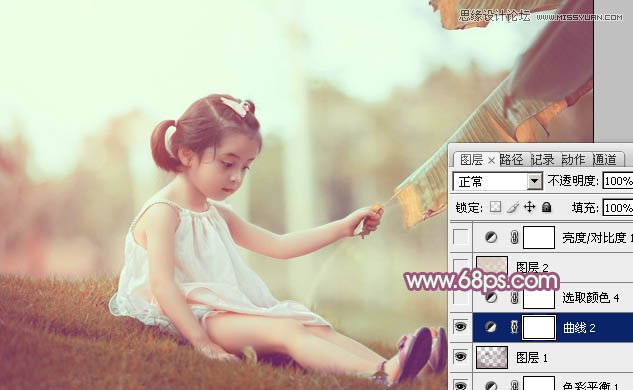Select adjustment icon of 亮度/对比度 layer
The width and height of the screenshot is (633, 390).
491,237
